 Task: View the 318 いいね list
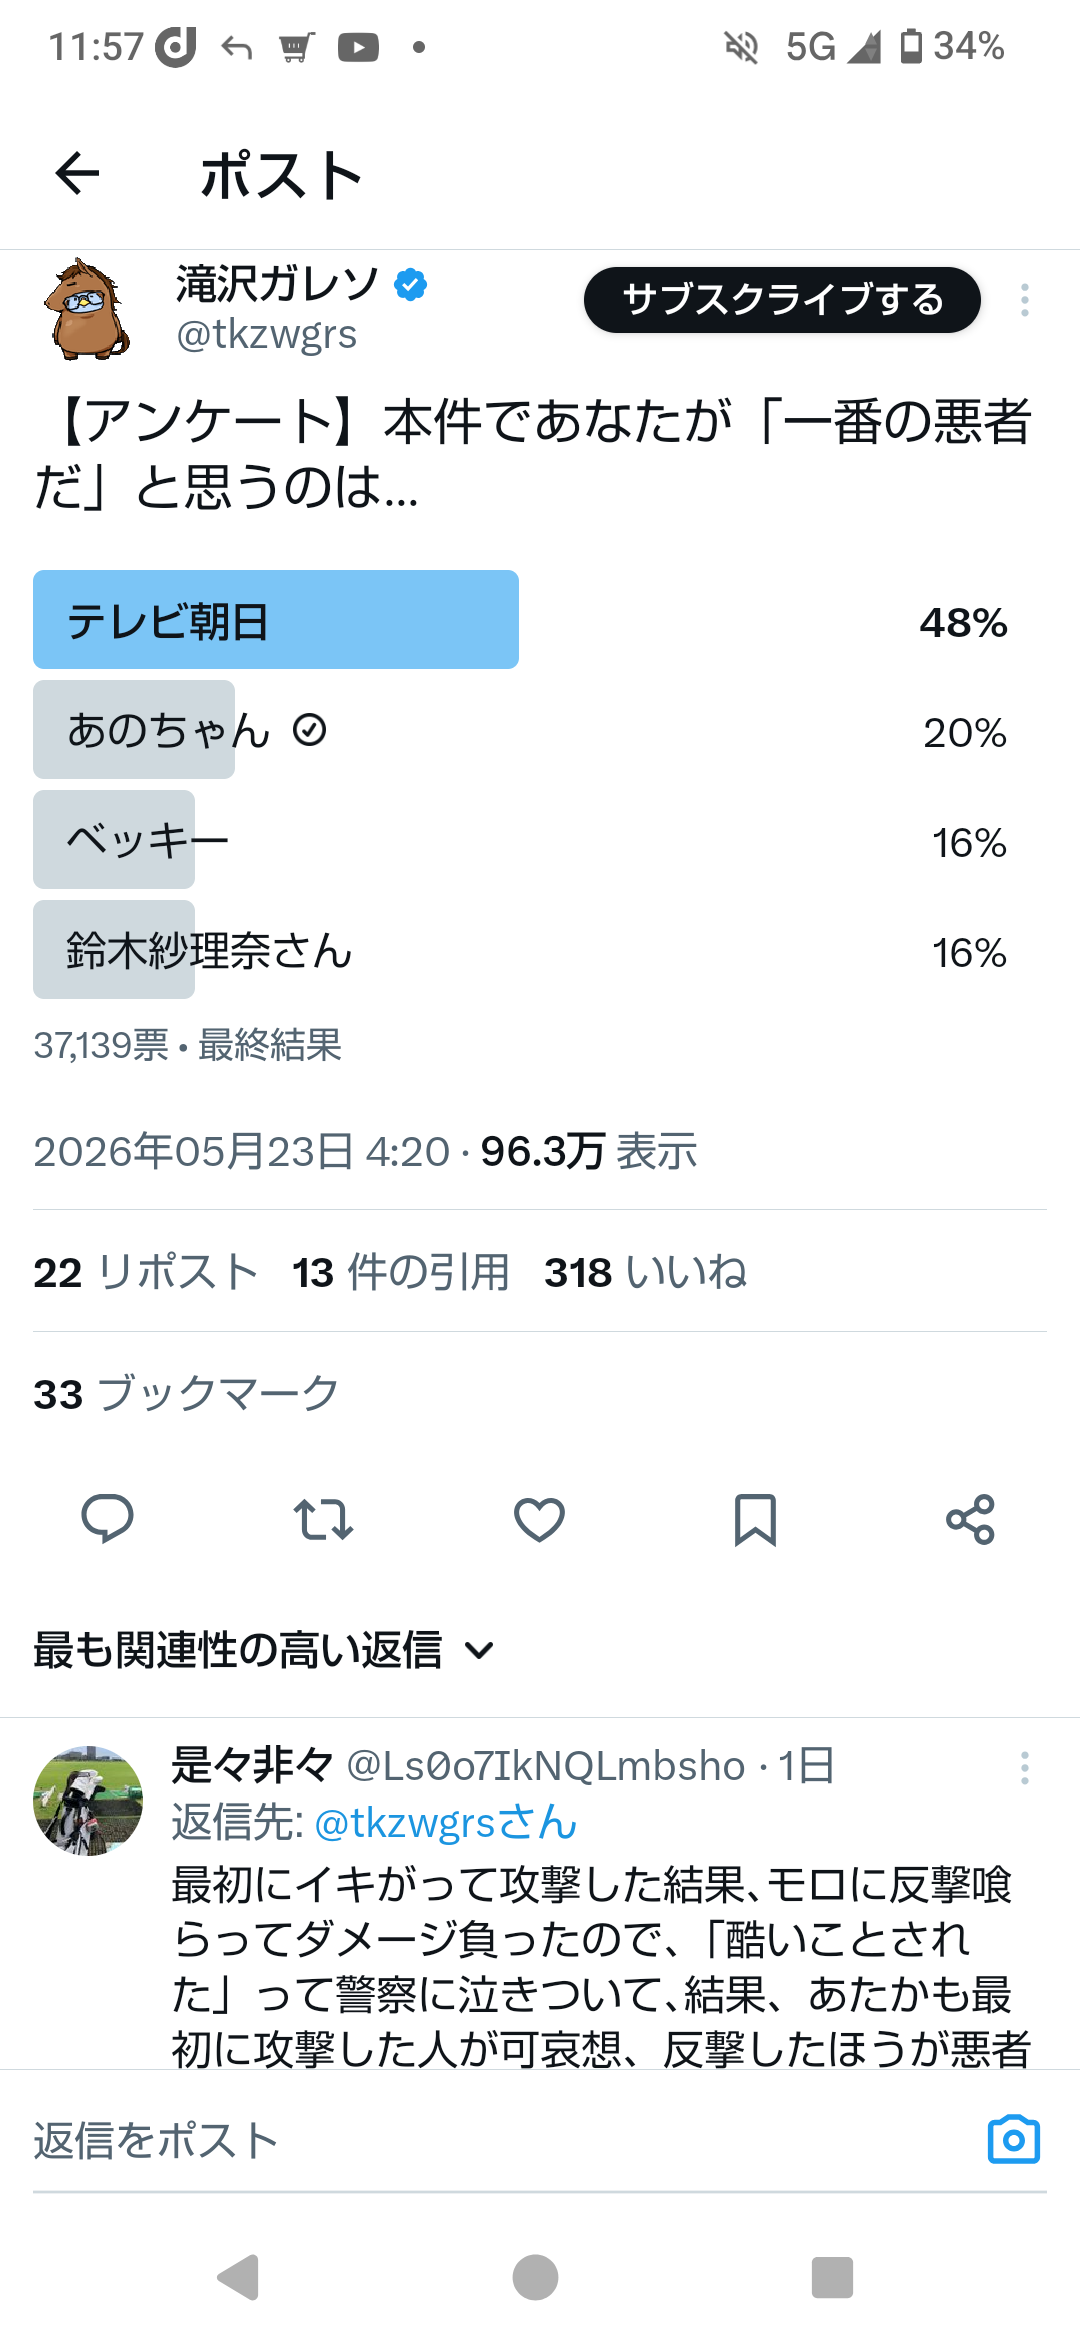pyautogui.click(x=646, y=1273)
